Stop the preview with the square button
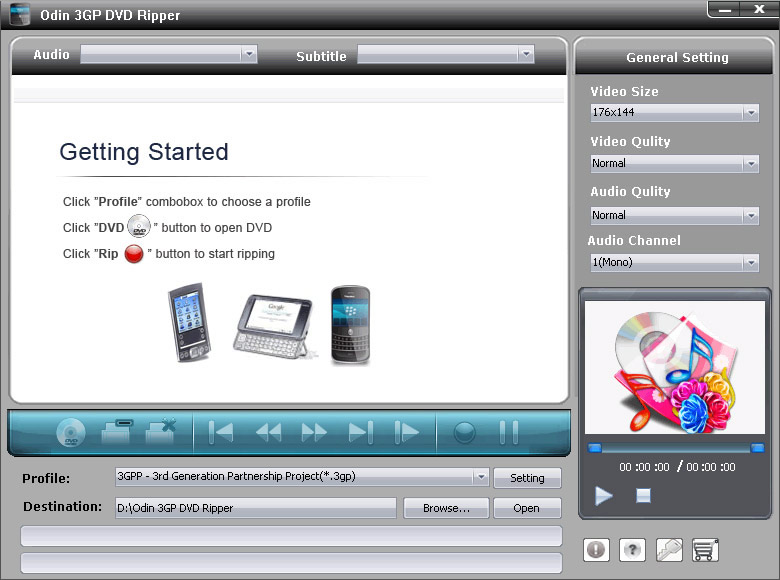This screenshot has width=780, height=580. [643, 495]
